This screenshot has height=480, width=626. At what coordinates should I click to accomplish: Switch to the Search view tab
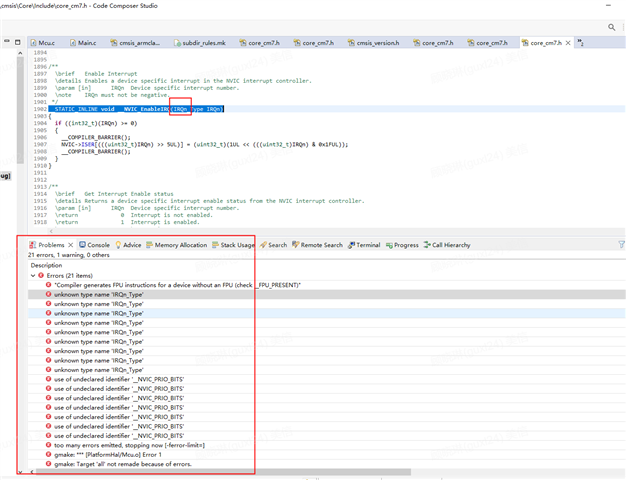[x=273, y=245]
